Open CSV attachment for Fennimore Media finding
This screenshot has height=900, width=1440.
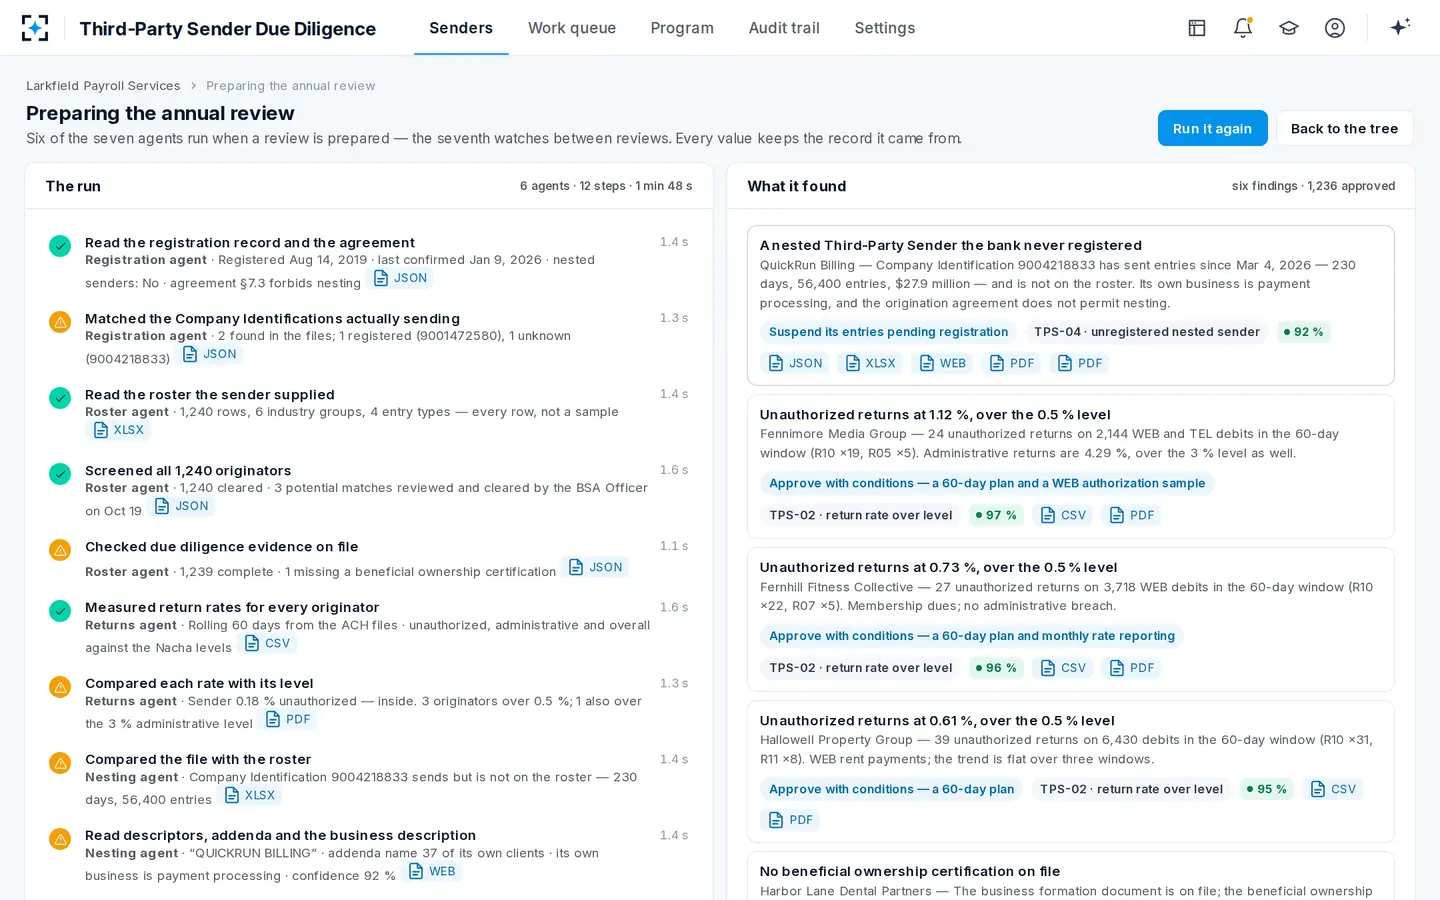[x=1063, y=515]
